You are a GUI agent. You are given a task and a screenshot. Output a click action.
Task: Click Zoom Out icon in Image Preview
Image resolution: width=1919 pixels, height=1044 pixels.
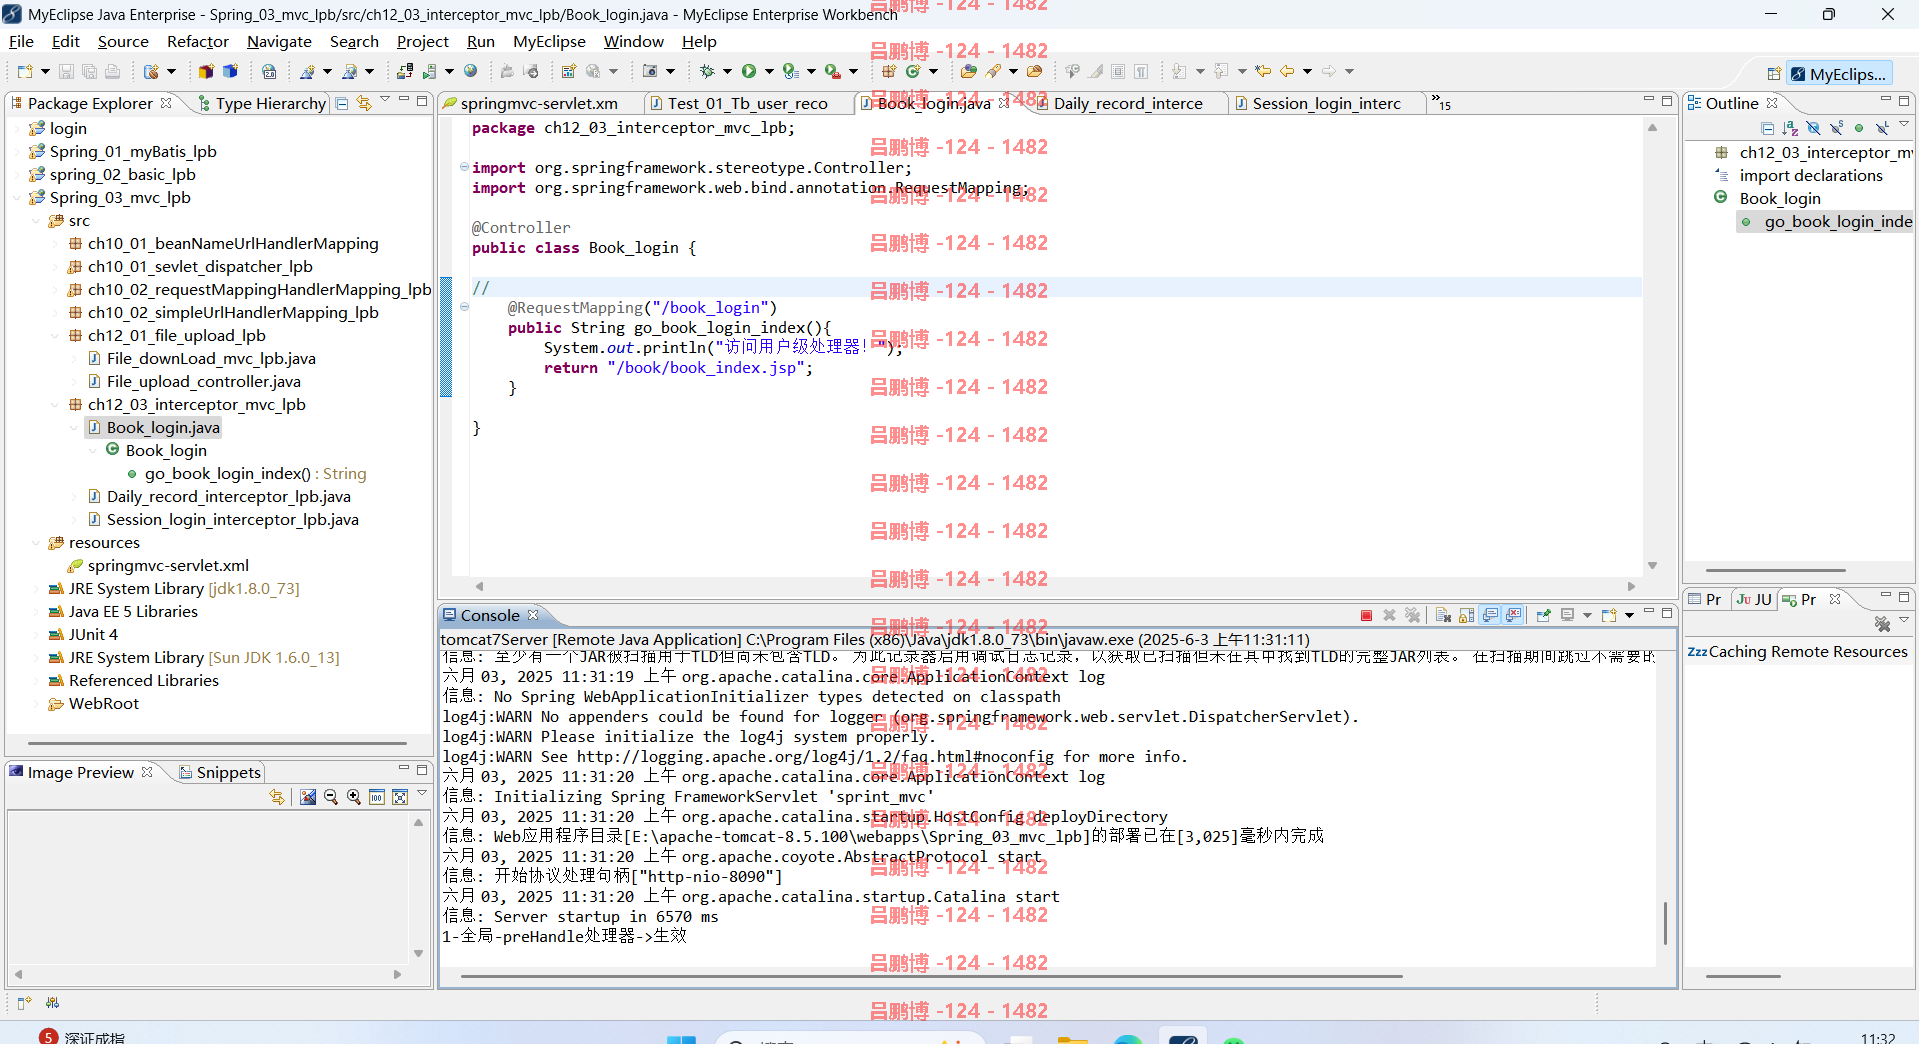(331, 797)
